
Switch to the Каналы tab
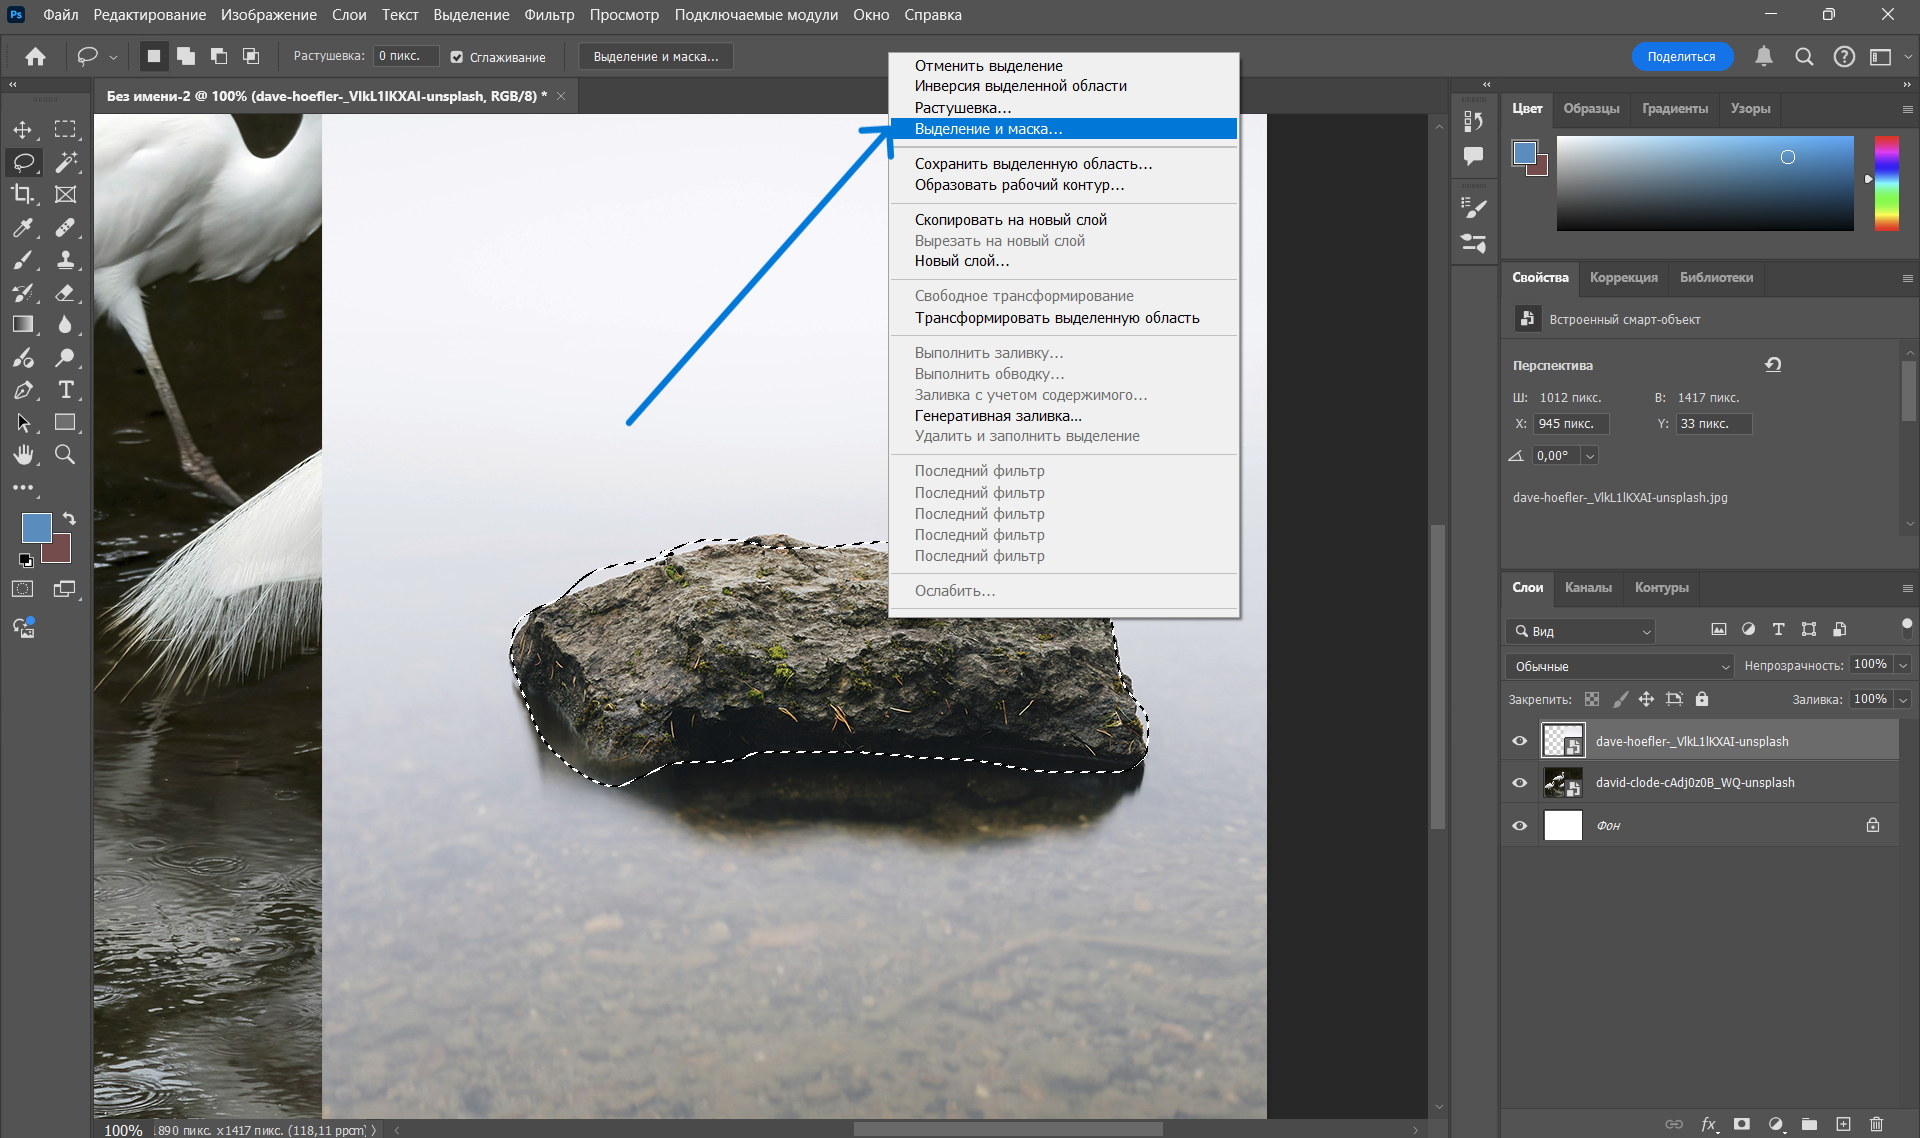(1588, 588)
